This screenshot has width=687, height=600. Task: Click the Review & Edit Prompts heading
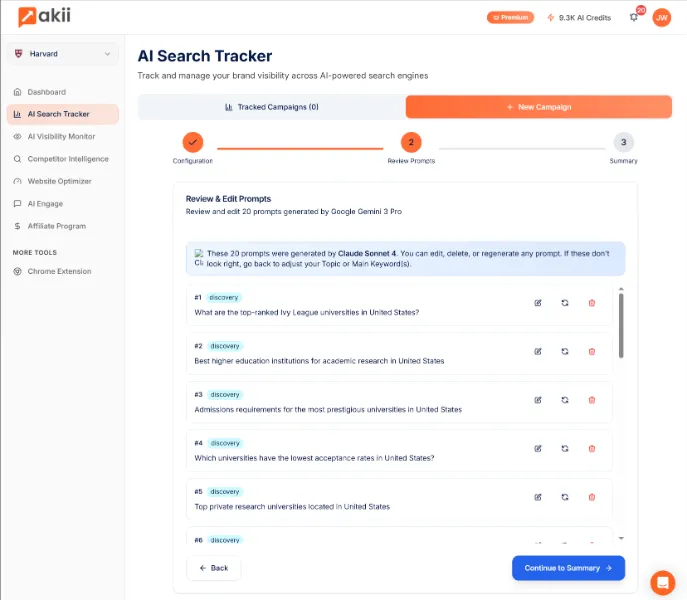(228, 199)
